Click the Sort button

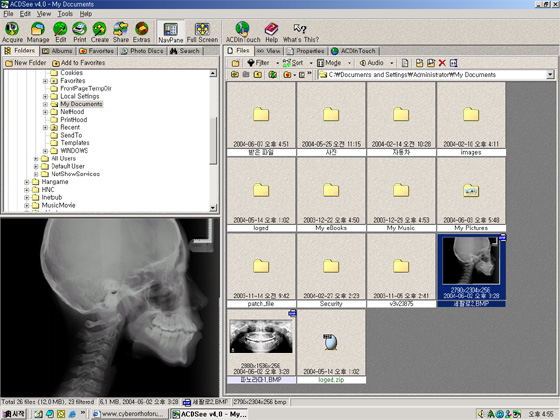click(292, 63)
